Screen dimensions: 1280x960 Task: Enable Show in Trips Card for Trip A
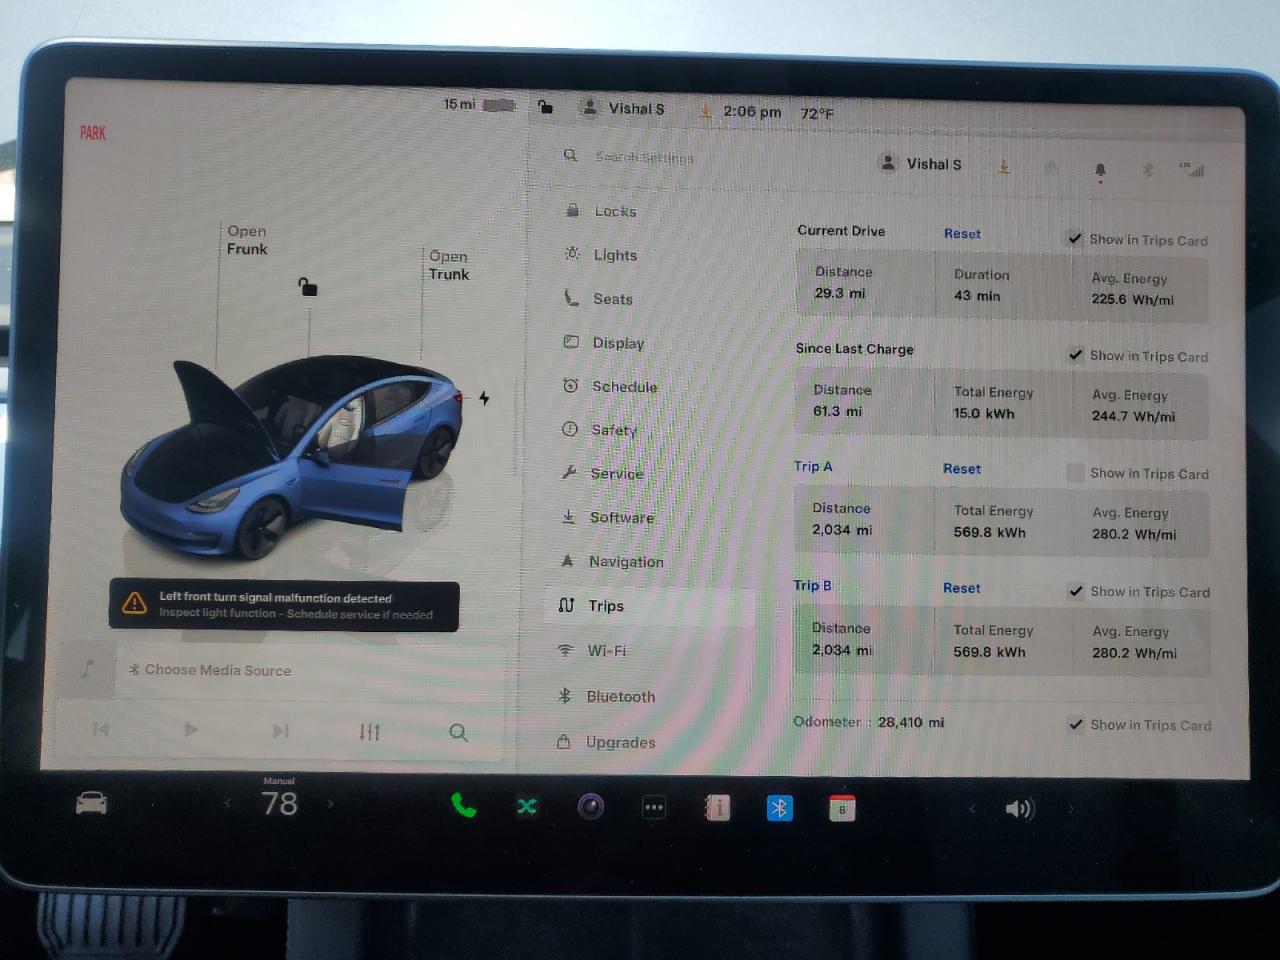[1076, 471]
